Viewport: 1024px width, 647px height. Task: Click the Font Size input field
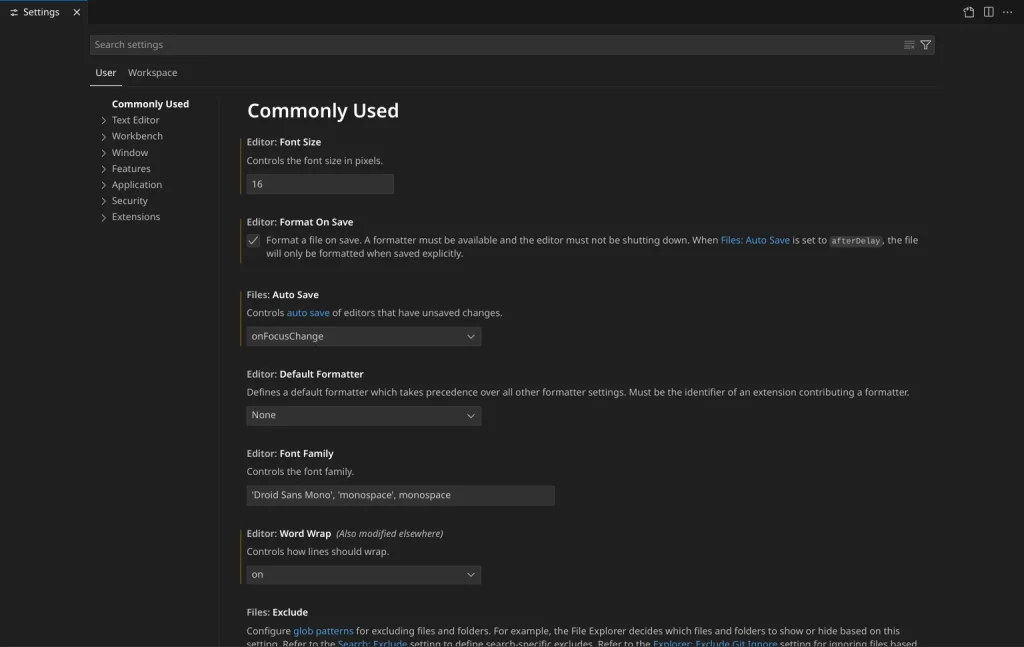click(320, 184)
